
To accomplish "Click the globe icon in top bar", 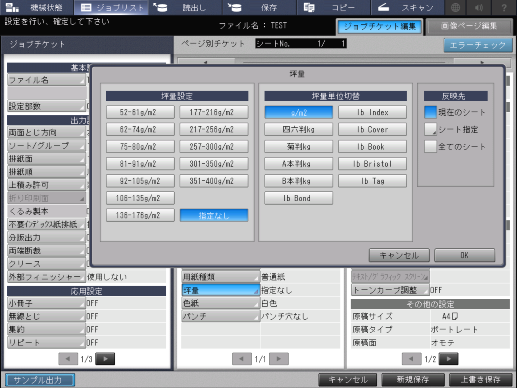I will tap(456, 7).
